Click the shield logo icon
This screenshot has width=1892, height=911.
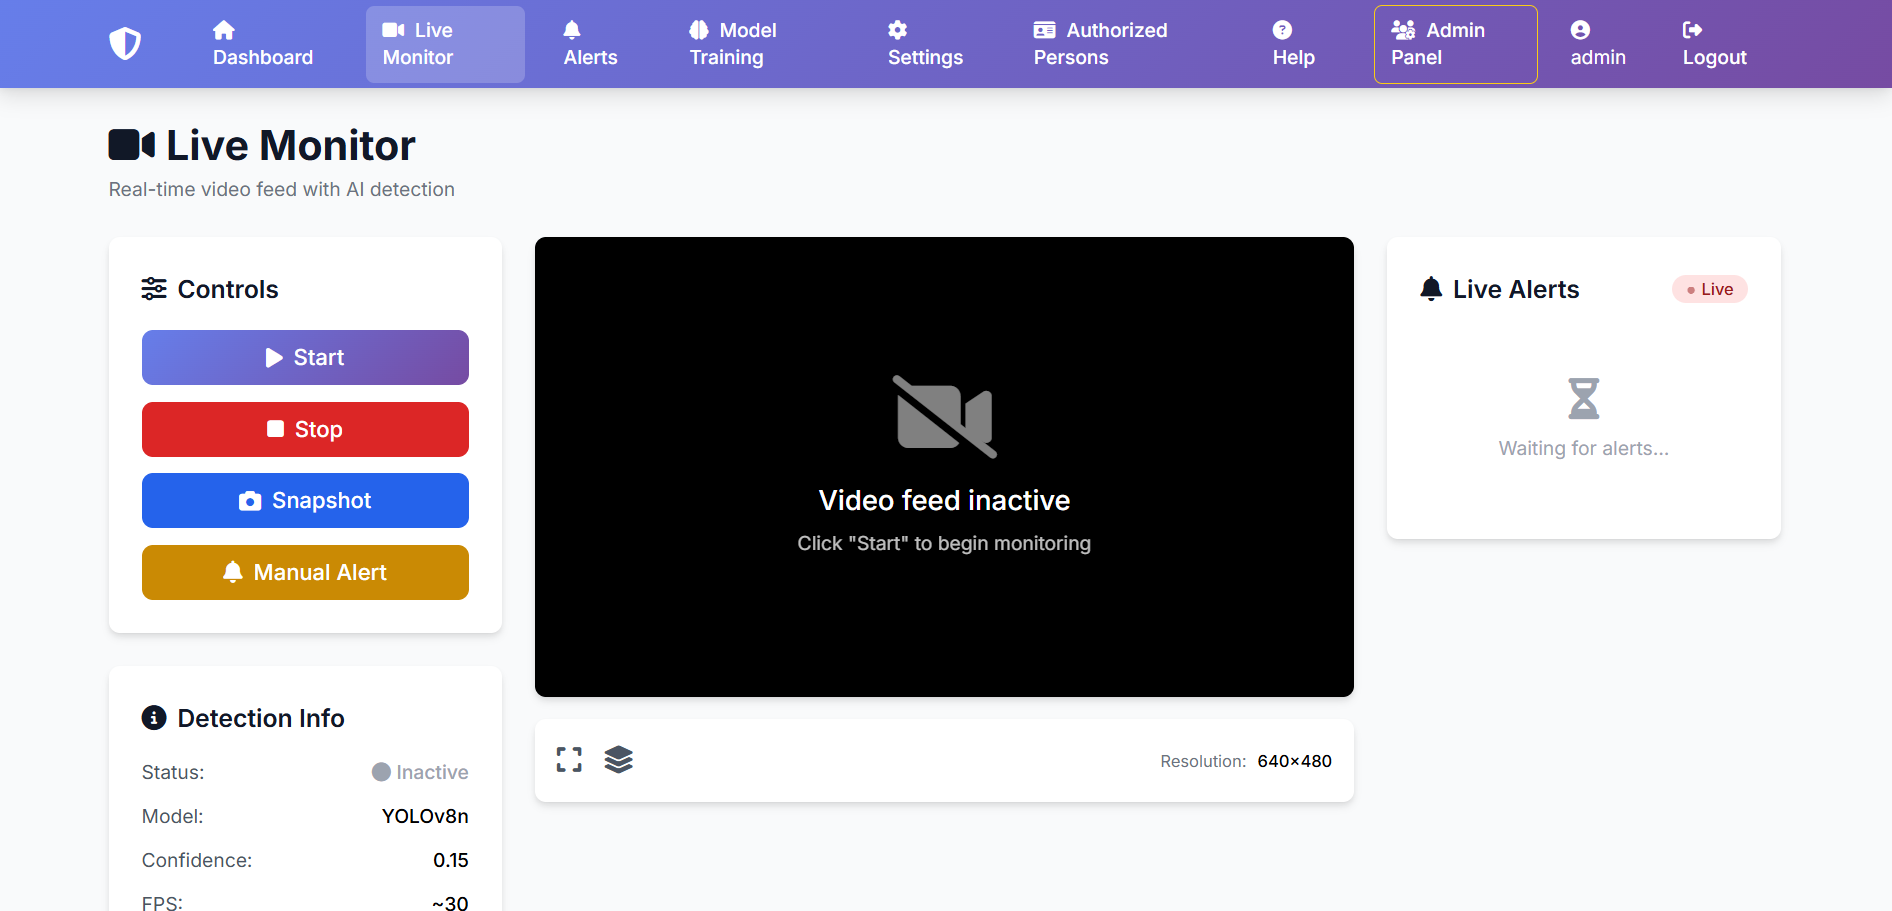point(125,44)
